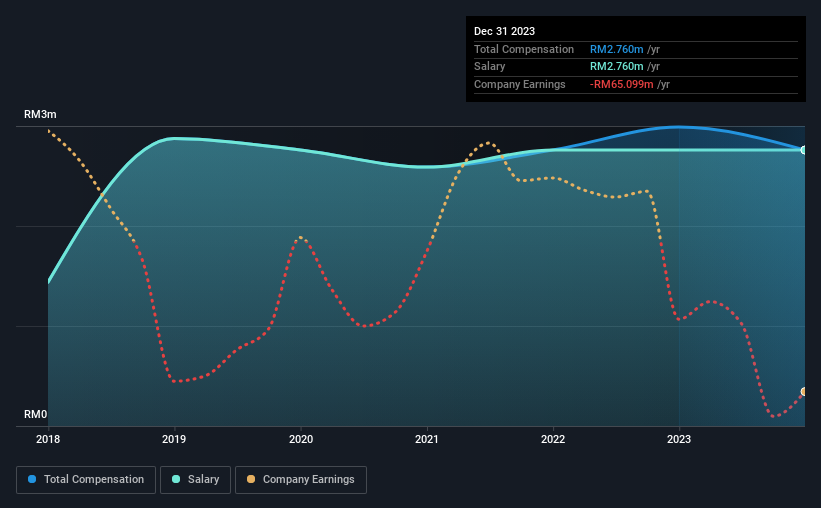This screenshot has width=821, height=508.
Task: Click the orange Company Earnings legend dot
Action: (251, 479)
